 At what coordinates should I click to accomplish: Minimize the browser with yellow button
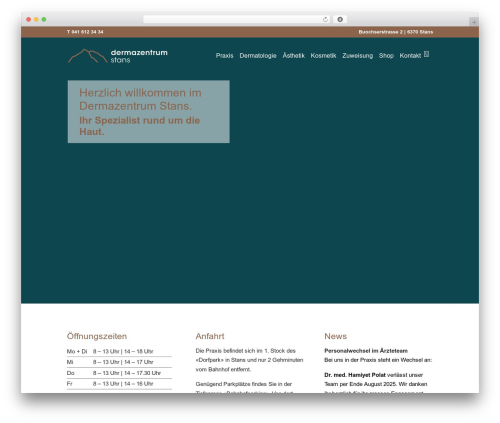(36, 19)
